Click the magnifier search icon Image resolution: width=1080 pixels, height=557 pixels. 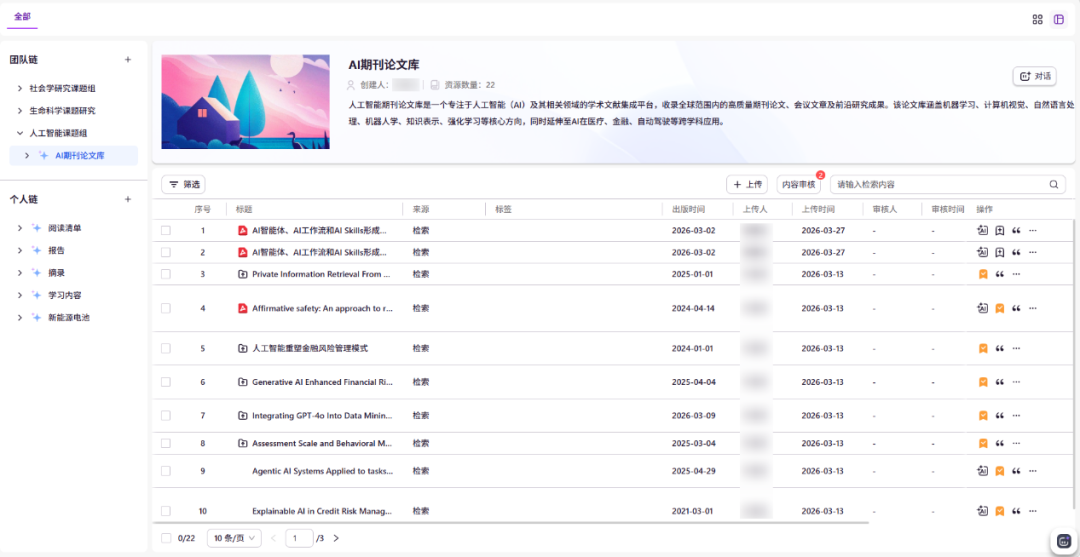[1054, 185]
